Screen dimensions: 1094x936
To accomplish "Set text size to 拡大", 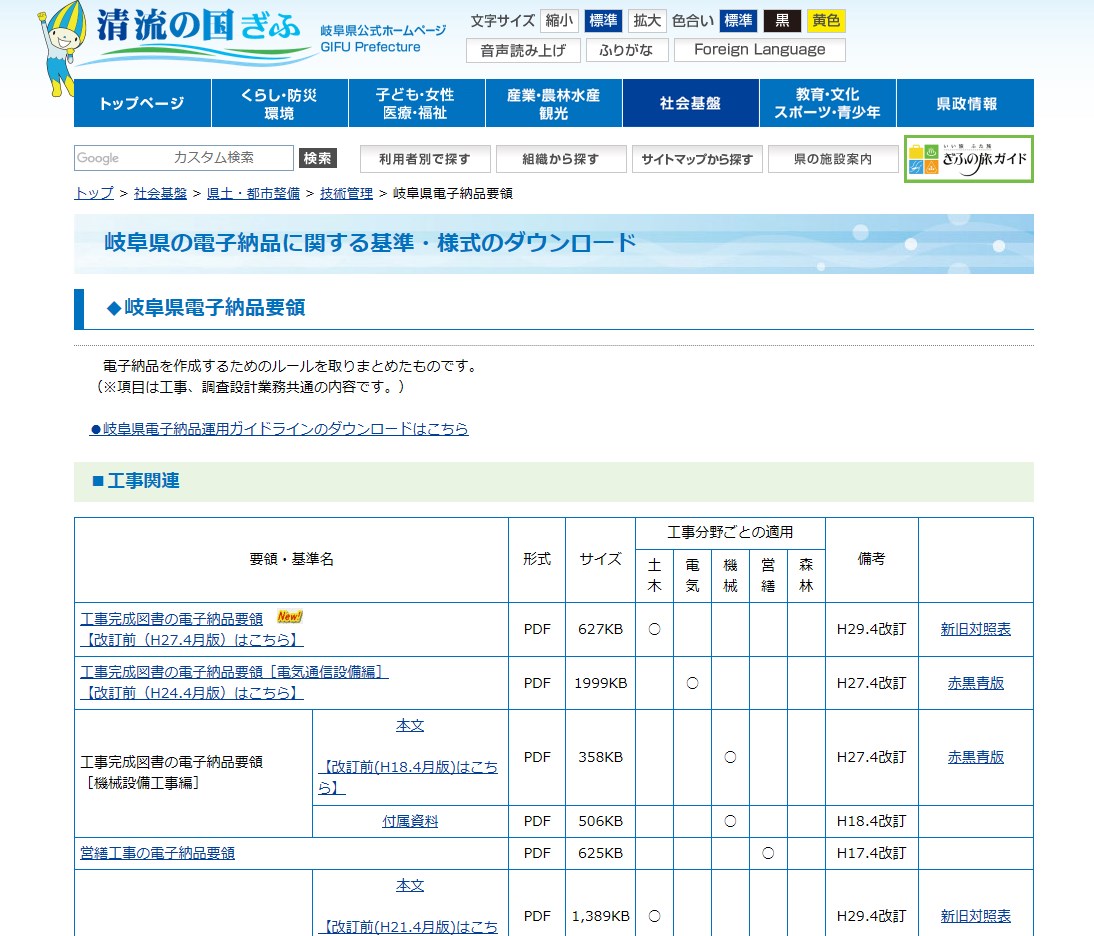I will [x=647, y=21].
